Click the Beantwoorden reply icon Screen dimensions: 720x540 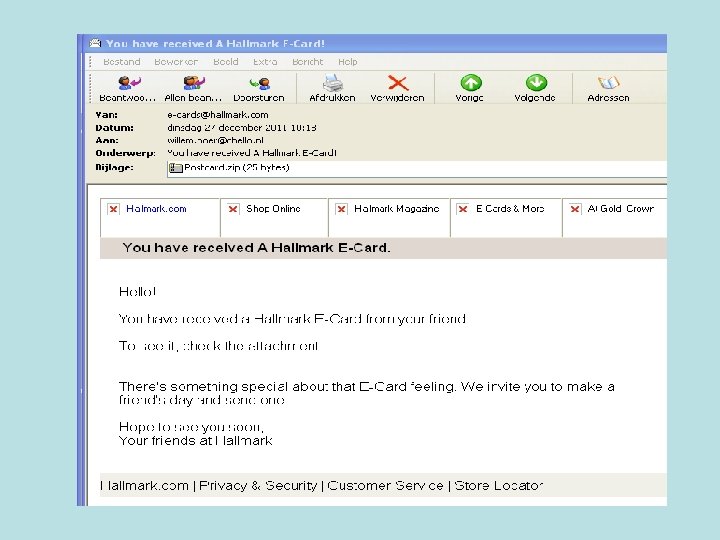(129, 83)
